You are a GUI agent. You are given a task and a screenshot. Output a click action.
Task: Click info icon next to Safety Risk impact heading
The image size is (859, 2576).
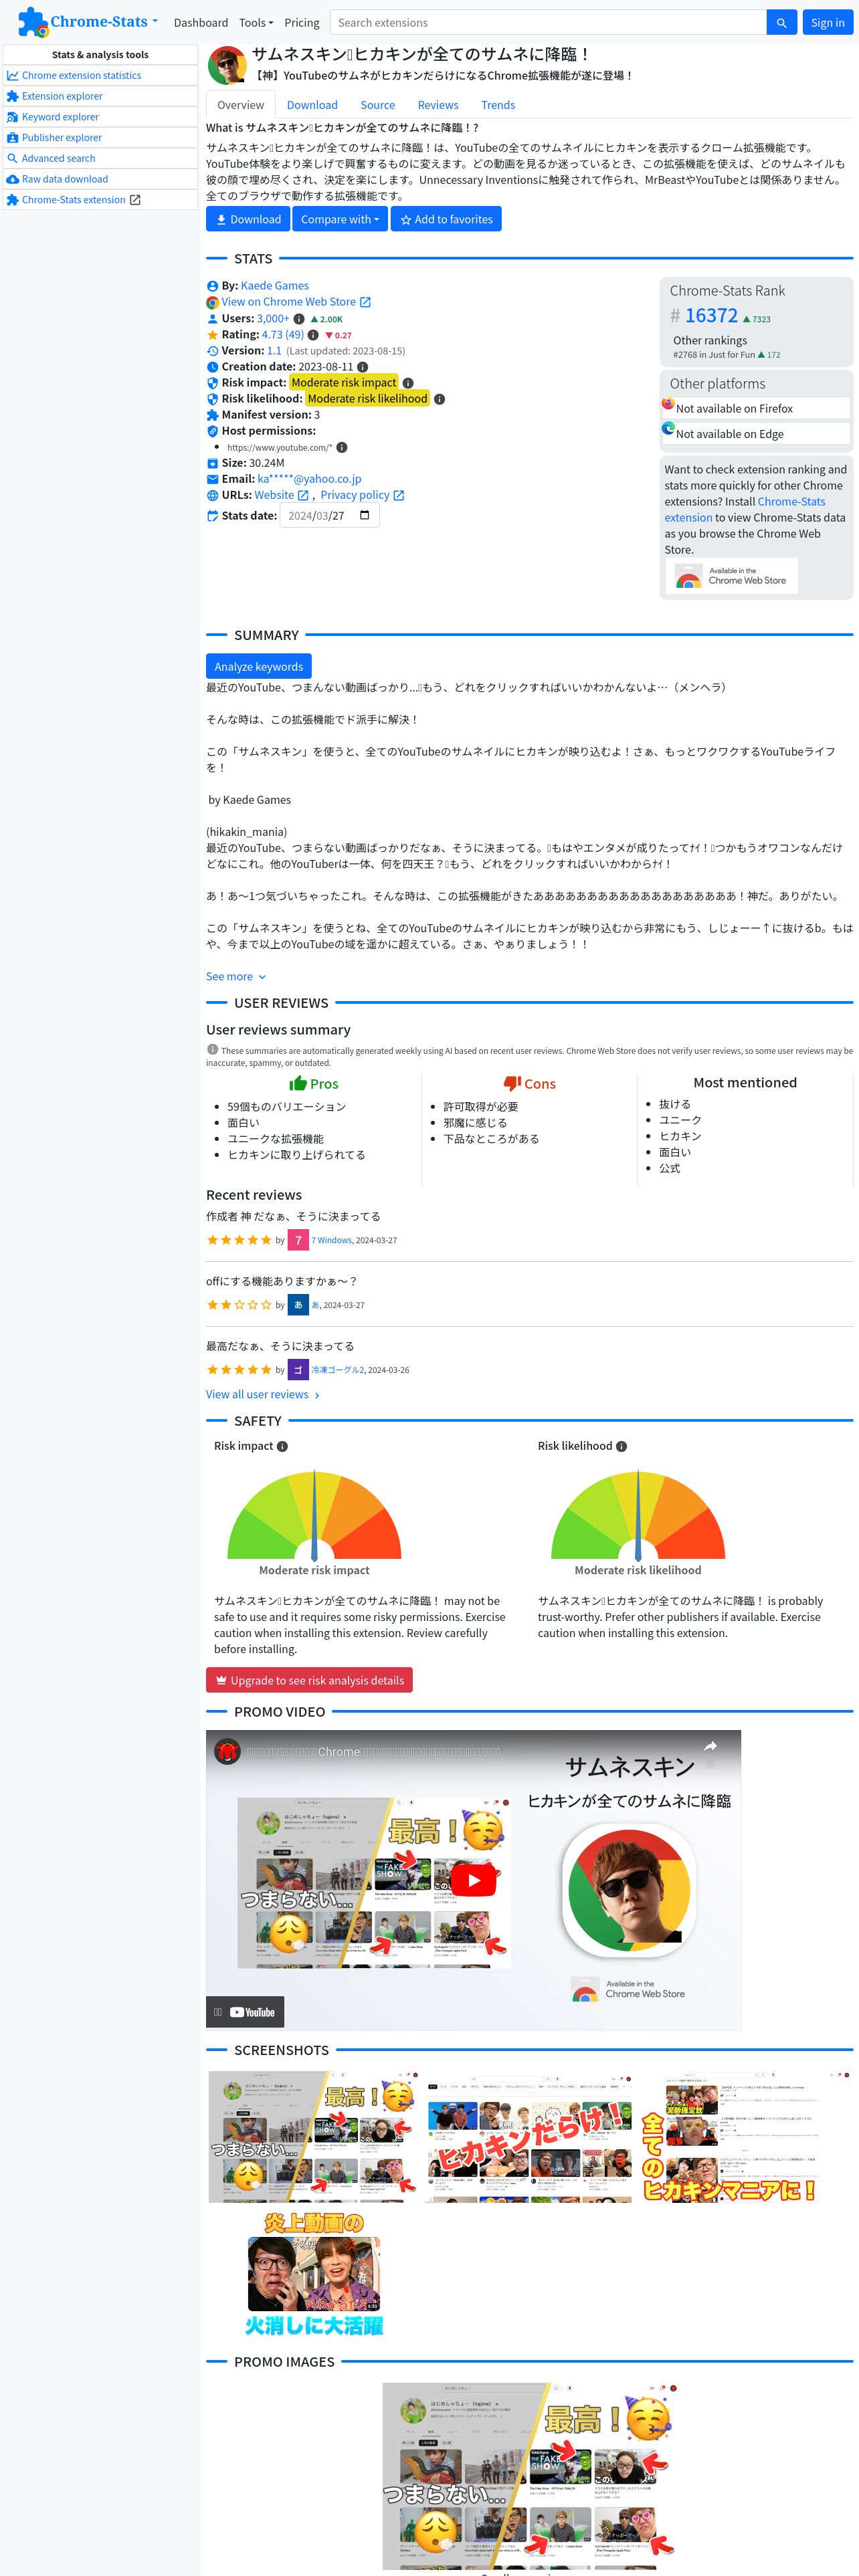[x=282, y=1446]
